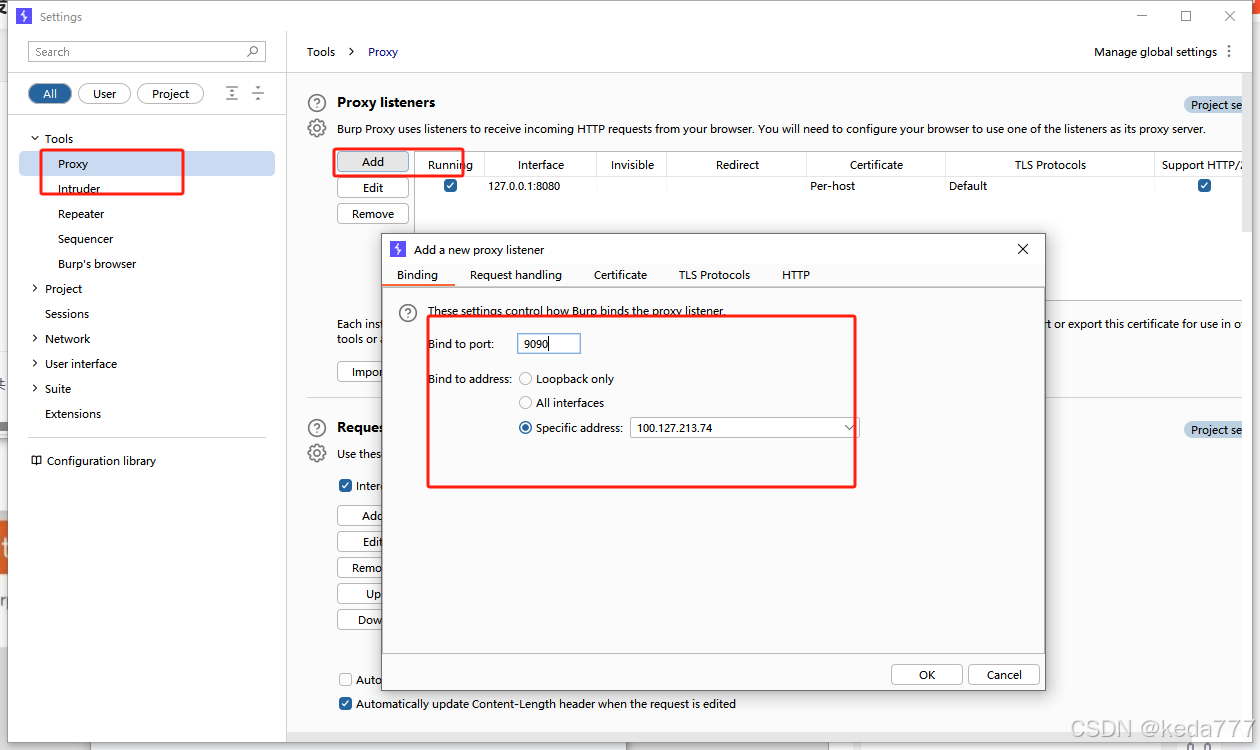Screen dimensions: 1260x750
Task: Click the Configuration library book icon
Action: (36, 461)
